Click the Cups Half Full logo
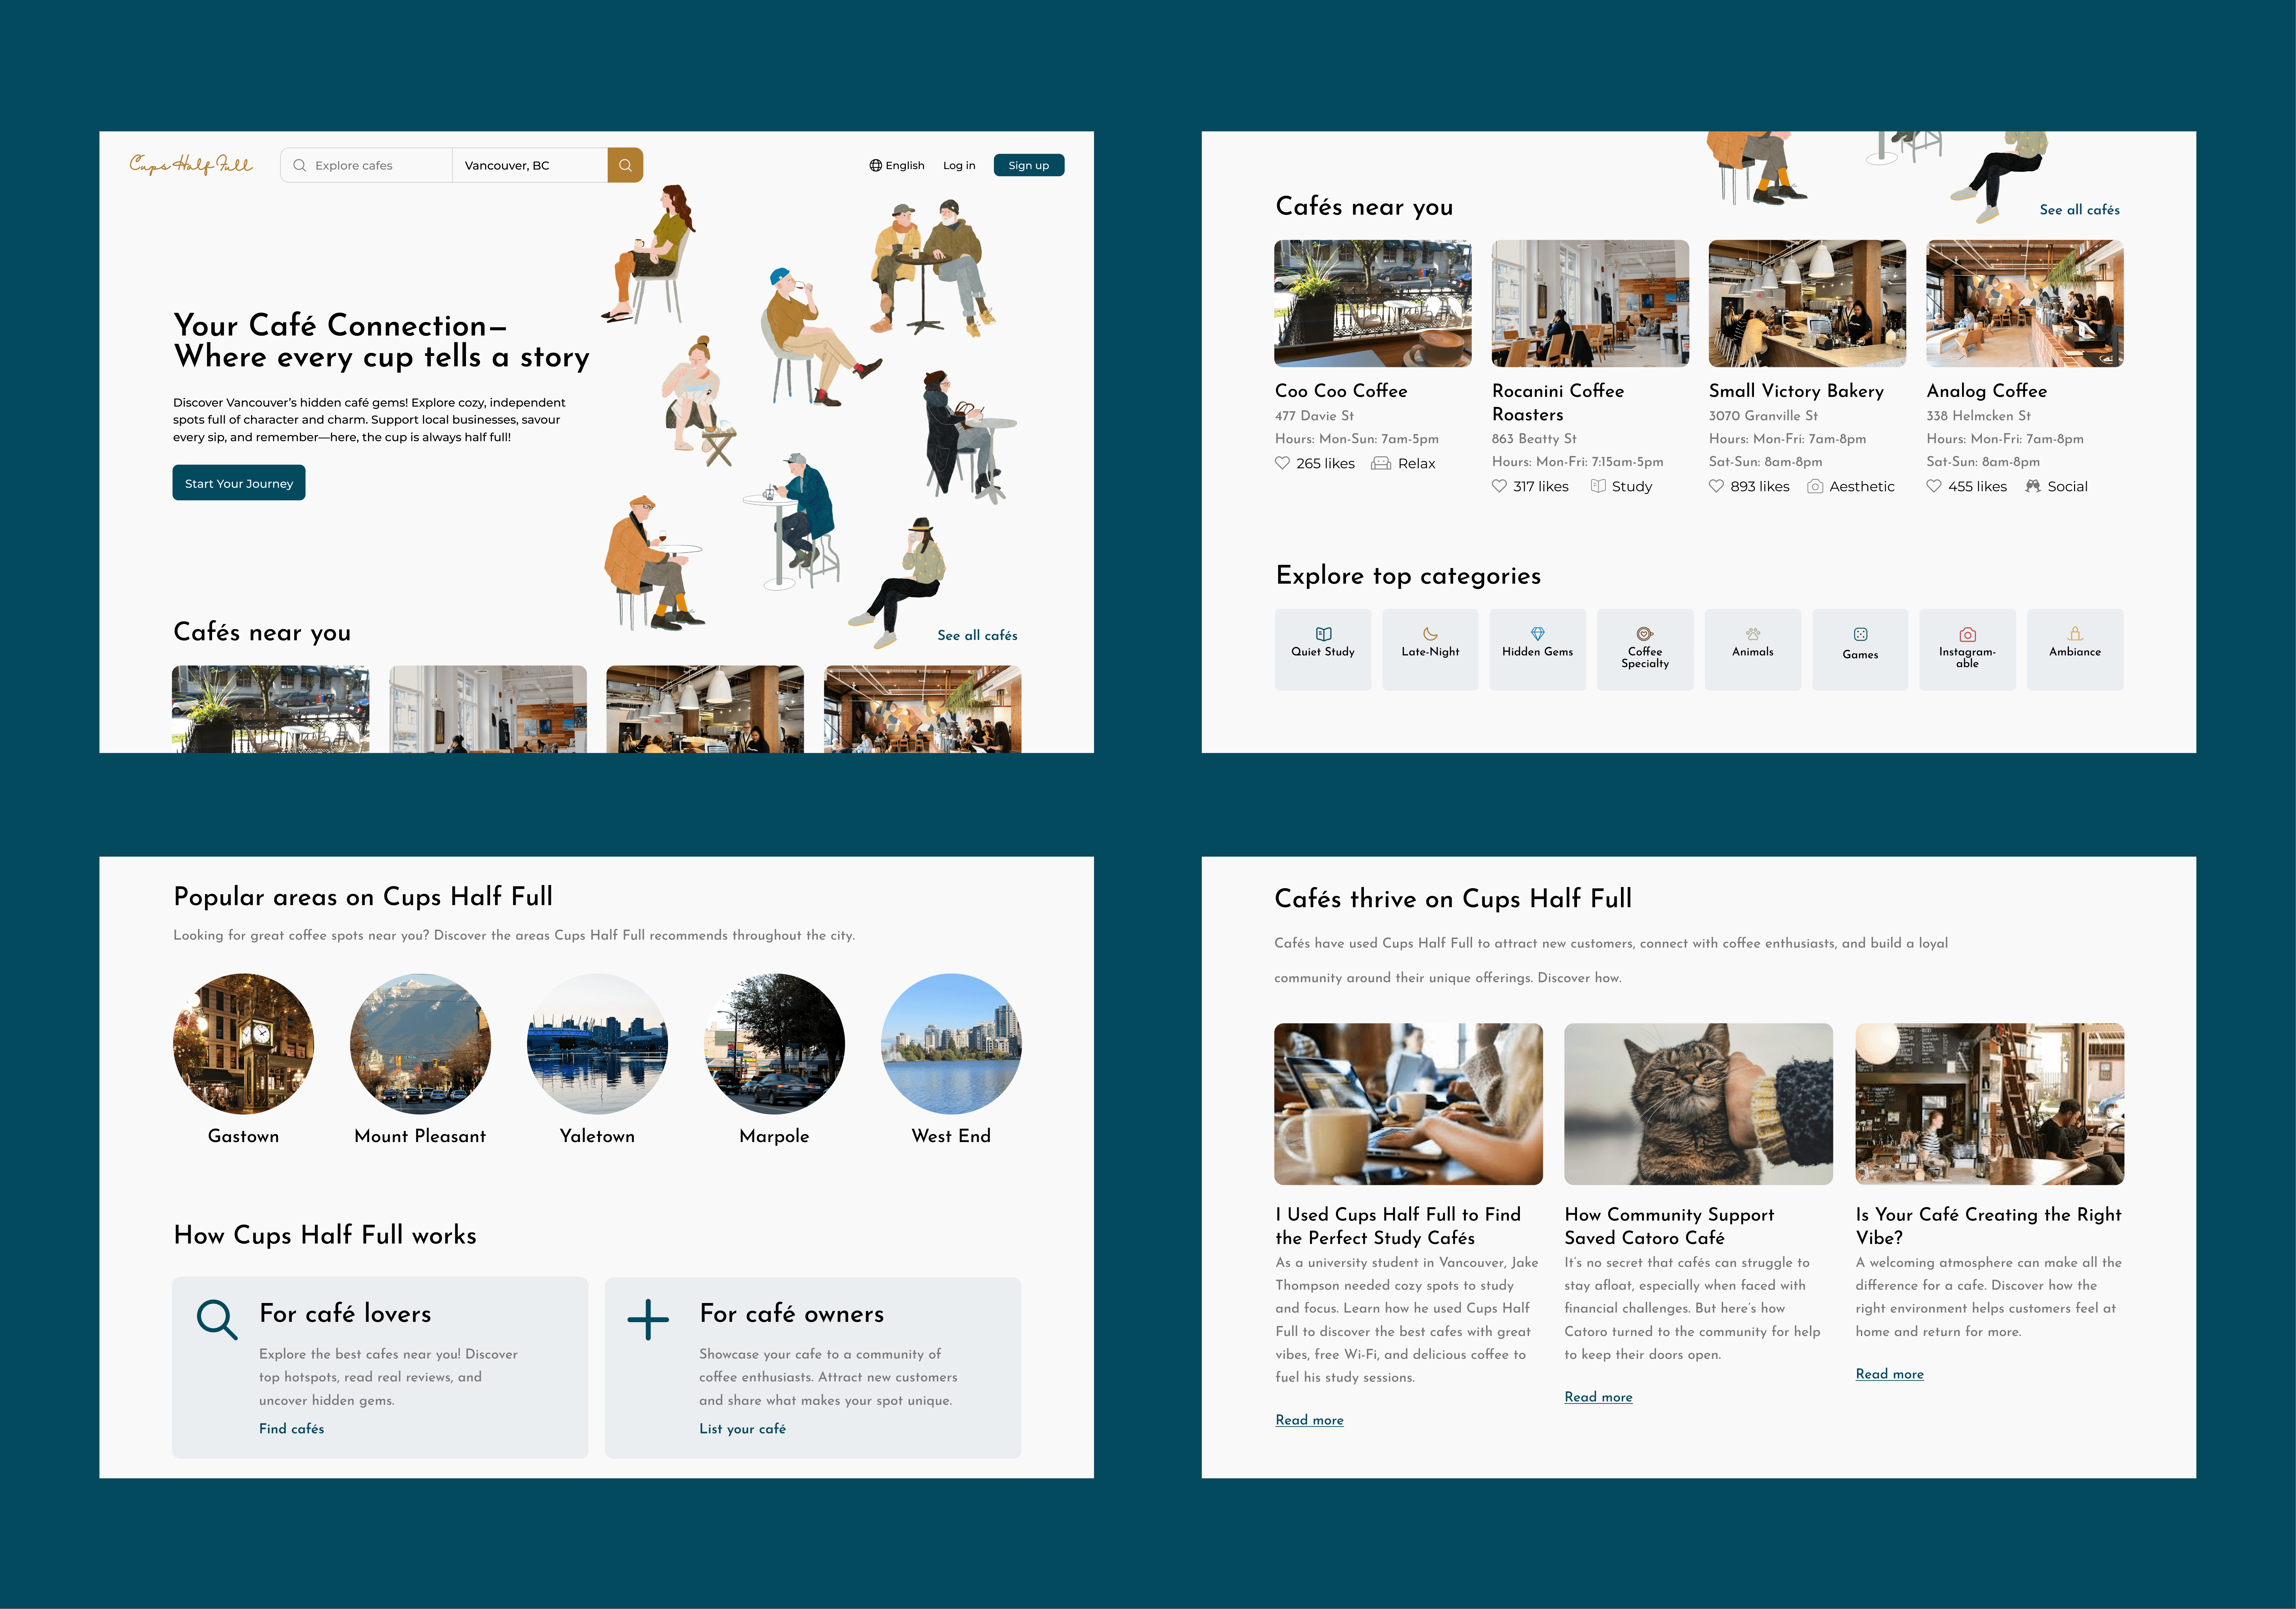Screen dimensions: 2296x1609 pos(191,164)
